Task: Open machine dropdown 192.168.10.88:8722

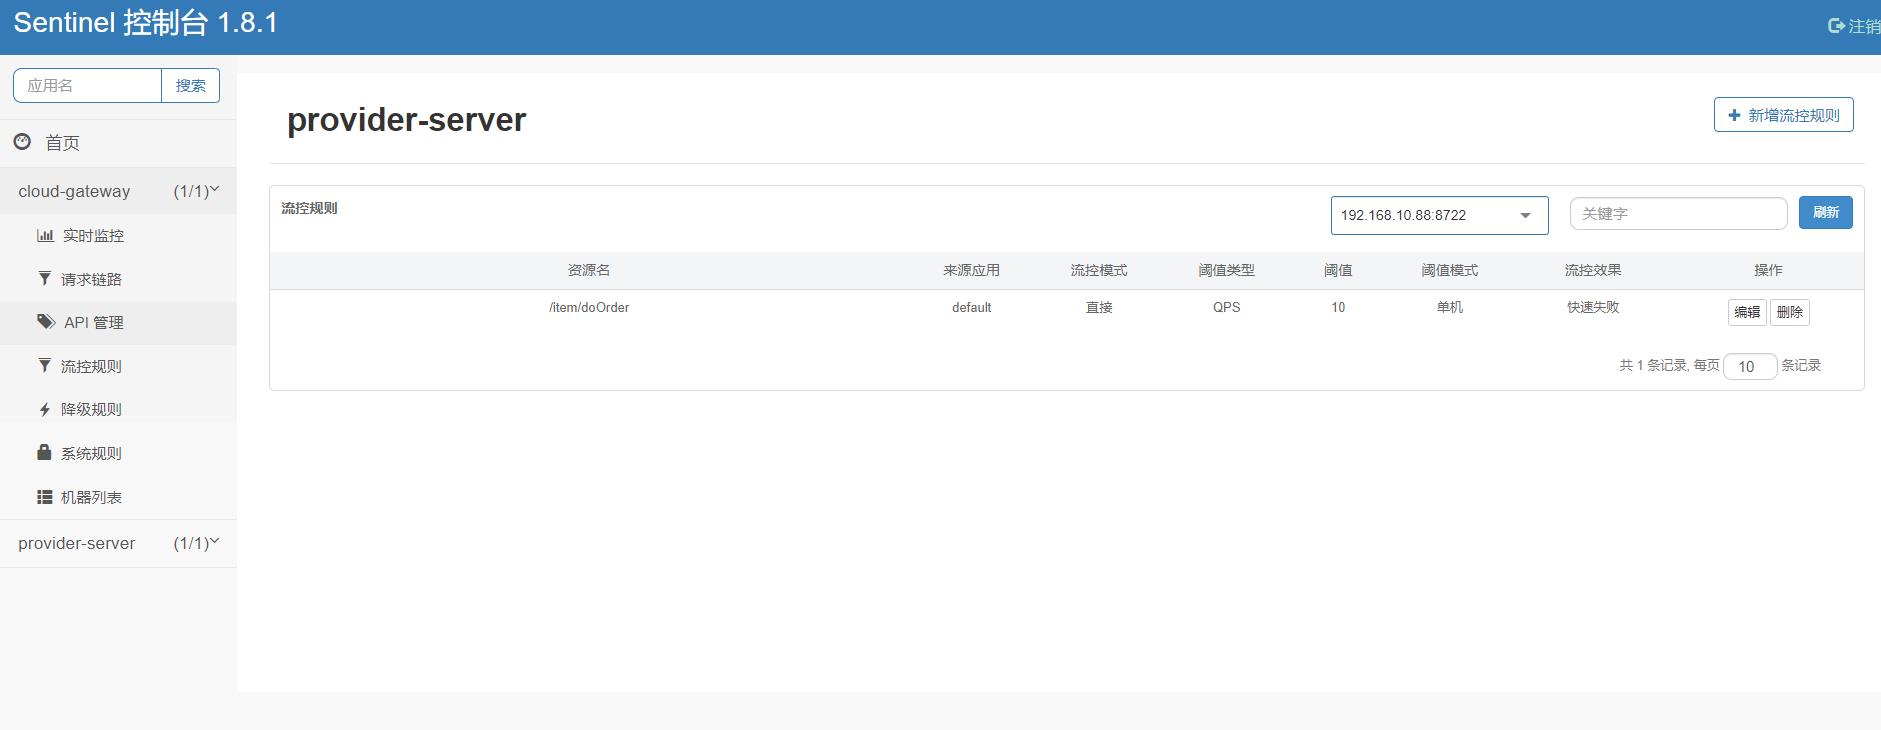Action: (x=1439, y=215)
